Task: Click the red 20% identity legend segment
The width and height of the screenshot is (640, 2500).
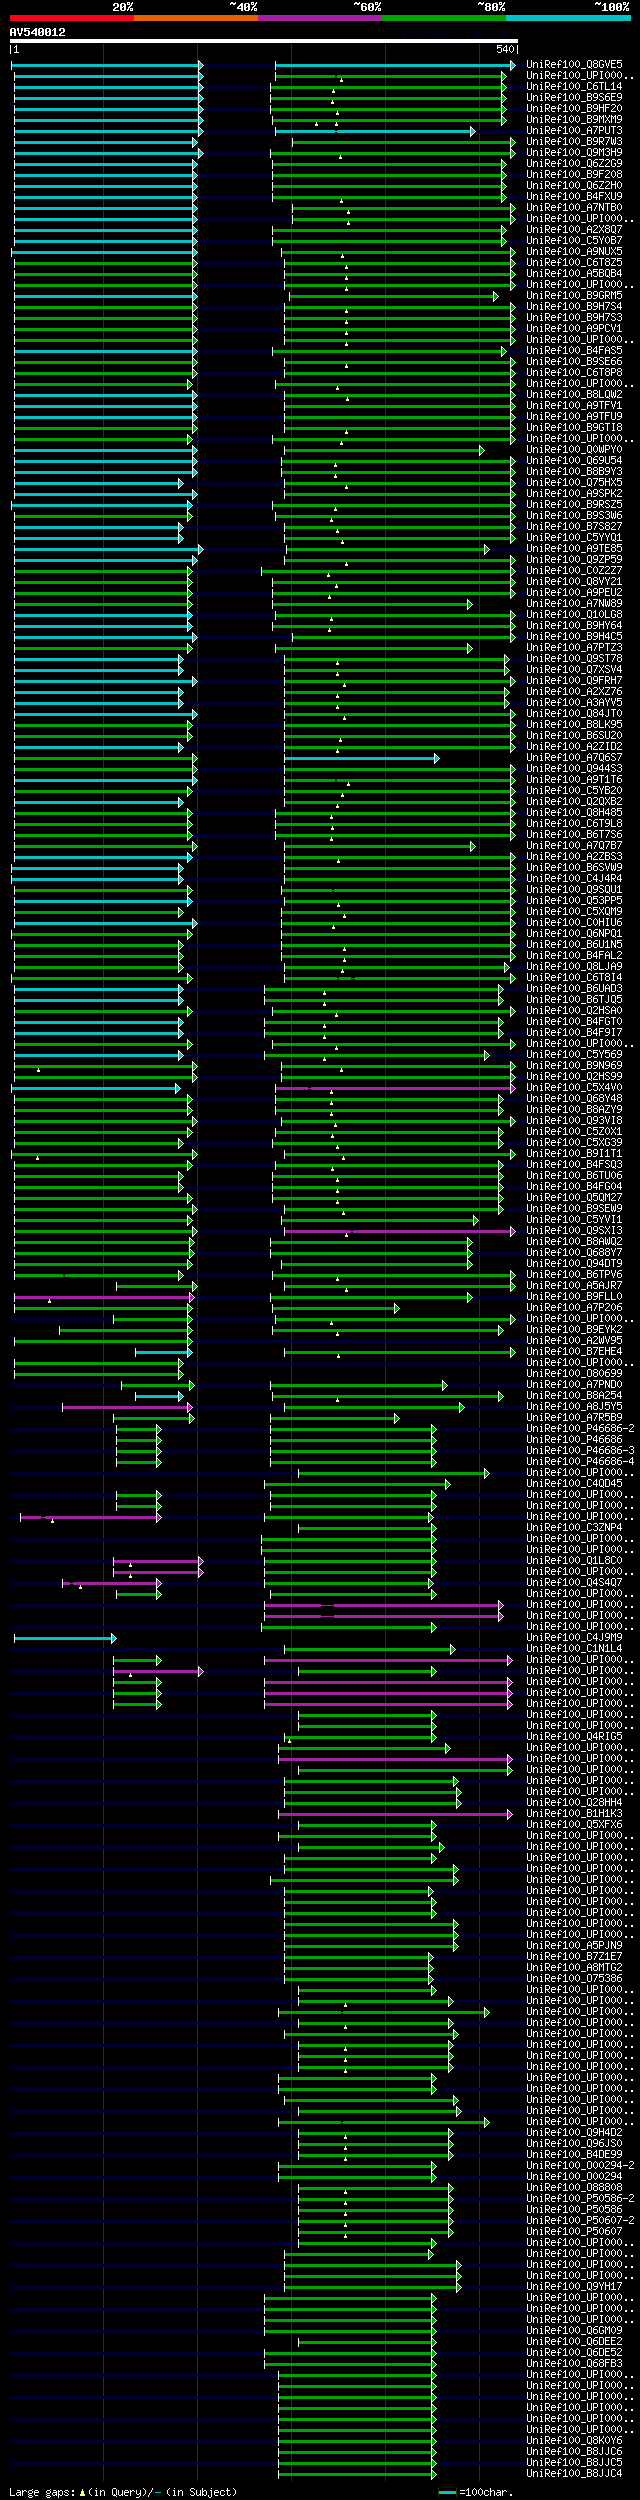Action: (x=72, y=18)
